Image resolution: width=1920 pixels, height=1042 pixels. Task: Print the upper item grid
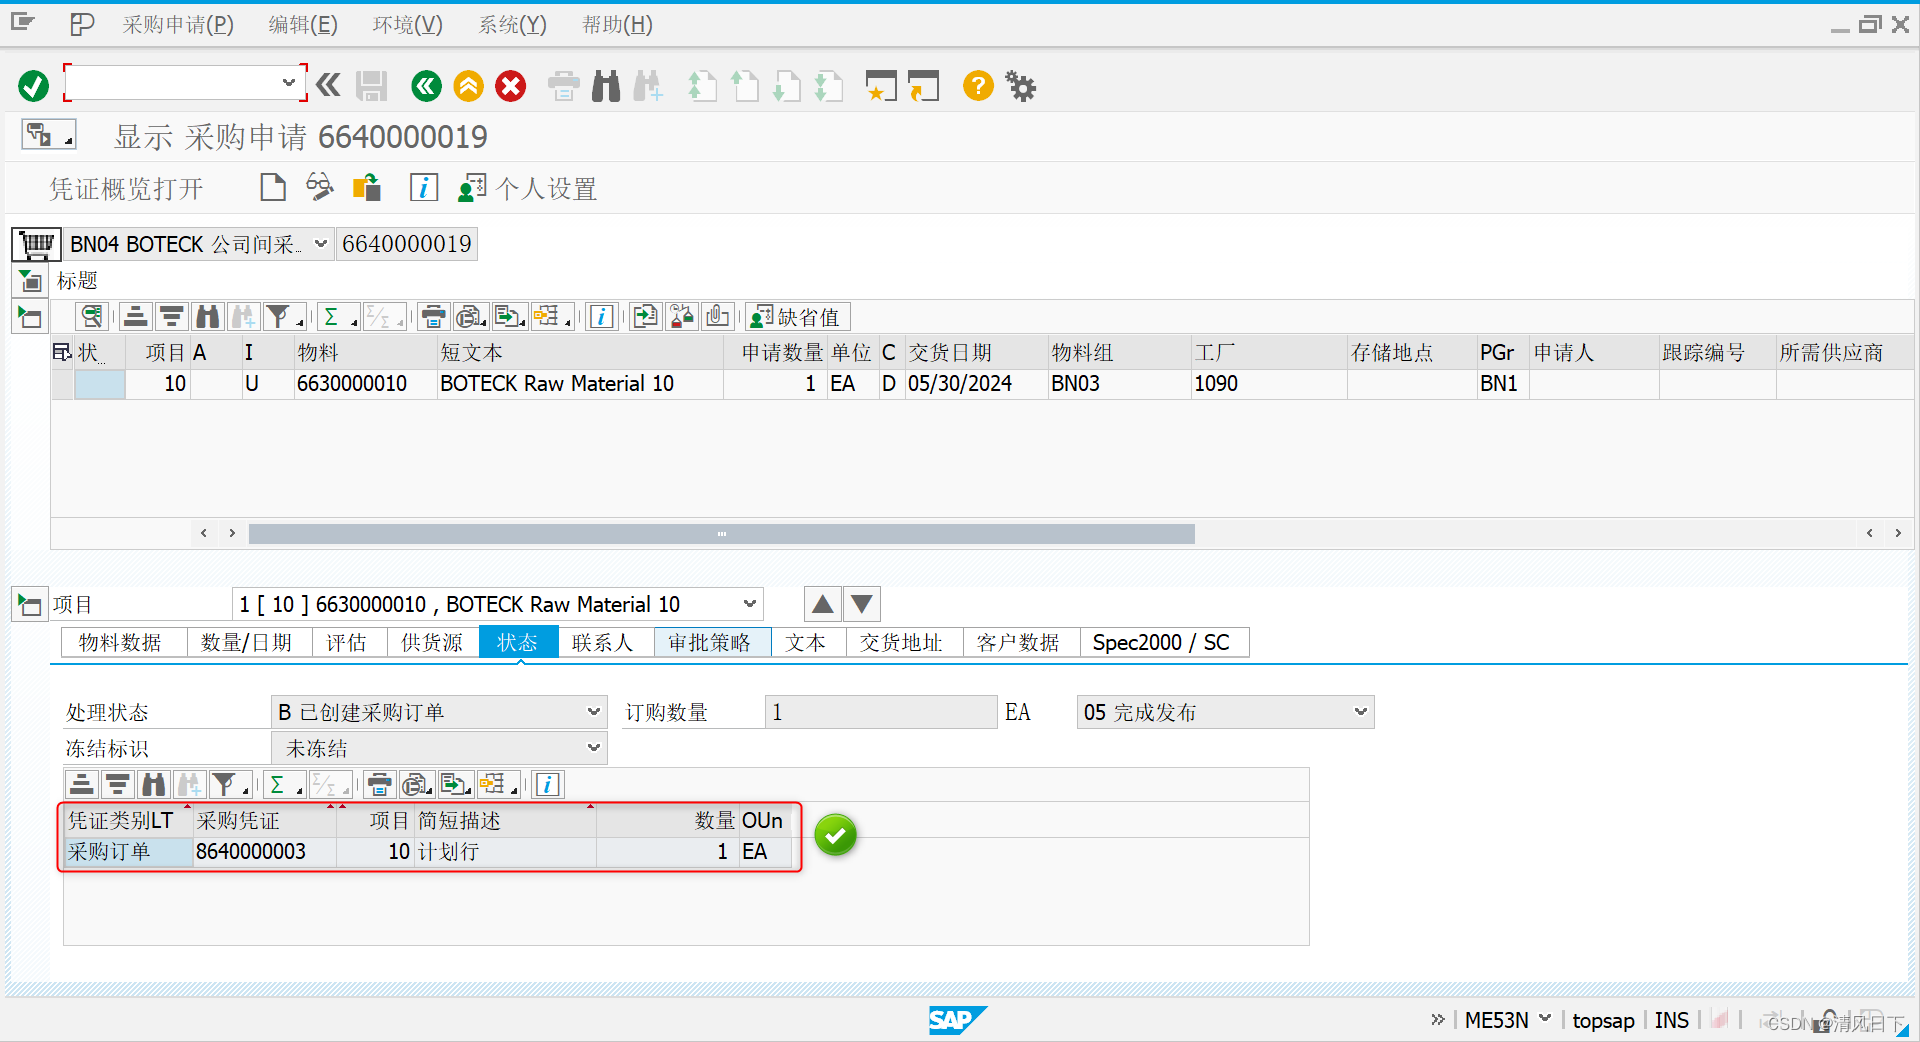[433, 317]
